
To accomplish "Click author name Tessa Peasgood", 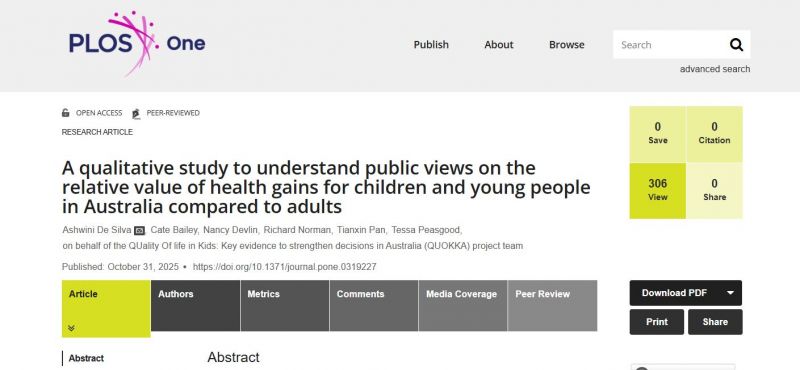I will click(x=426, y=230).
